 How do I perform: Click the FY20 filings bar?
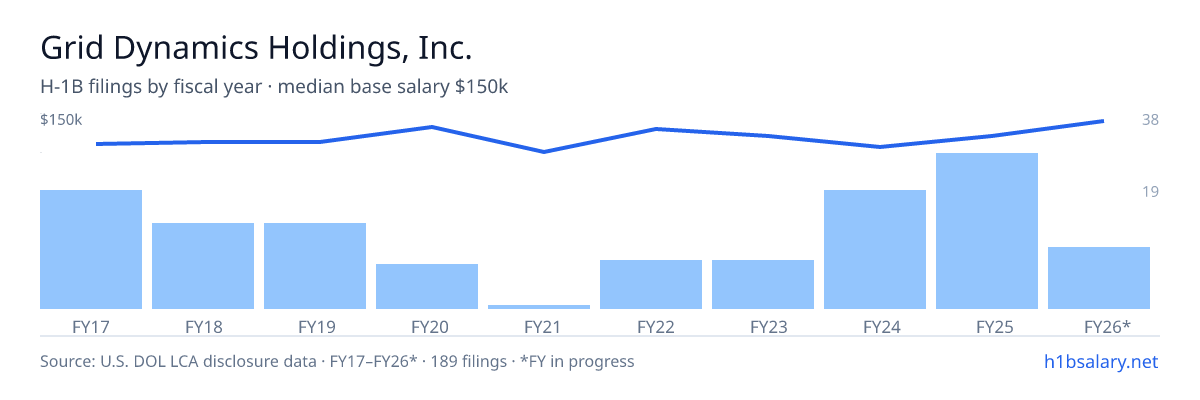(x=427, y=286)
